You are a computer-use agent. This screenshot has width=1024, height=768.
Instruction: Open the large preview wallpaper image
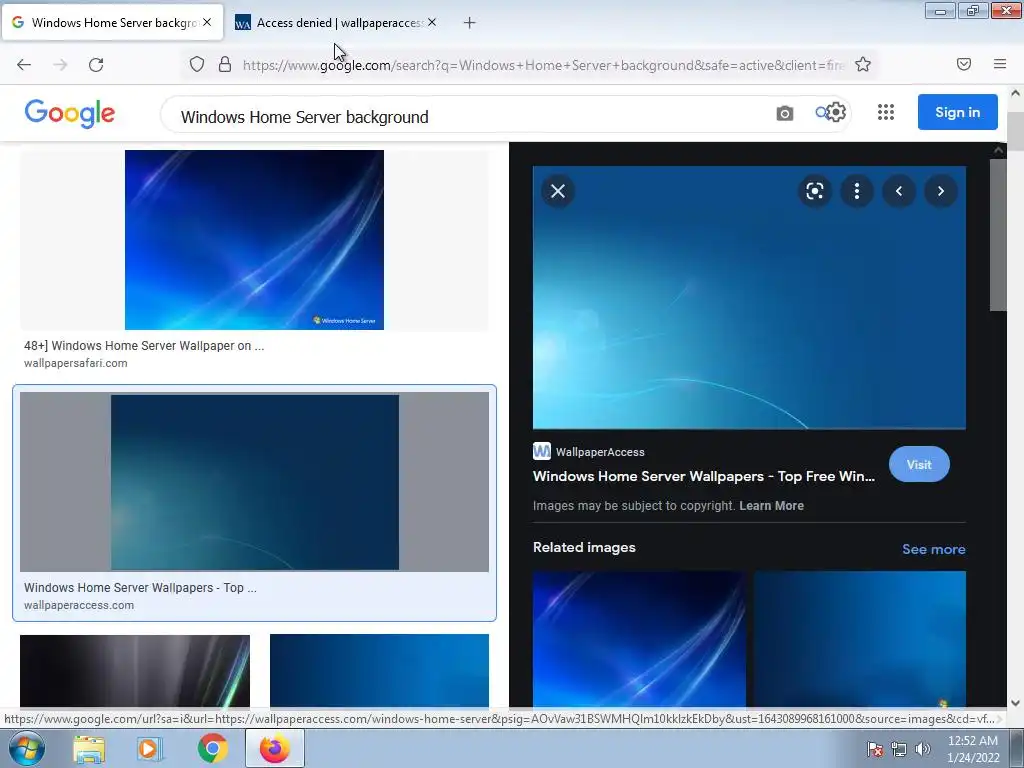(x=749, y=298)
